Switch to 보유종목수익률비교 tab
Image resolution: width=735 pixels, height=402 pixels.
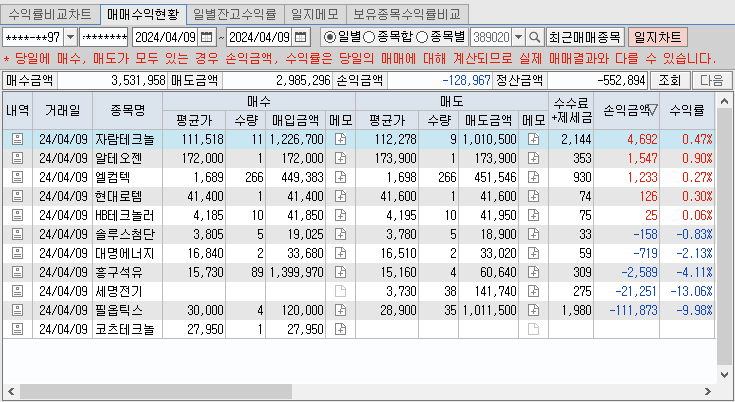click(407, 15)
